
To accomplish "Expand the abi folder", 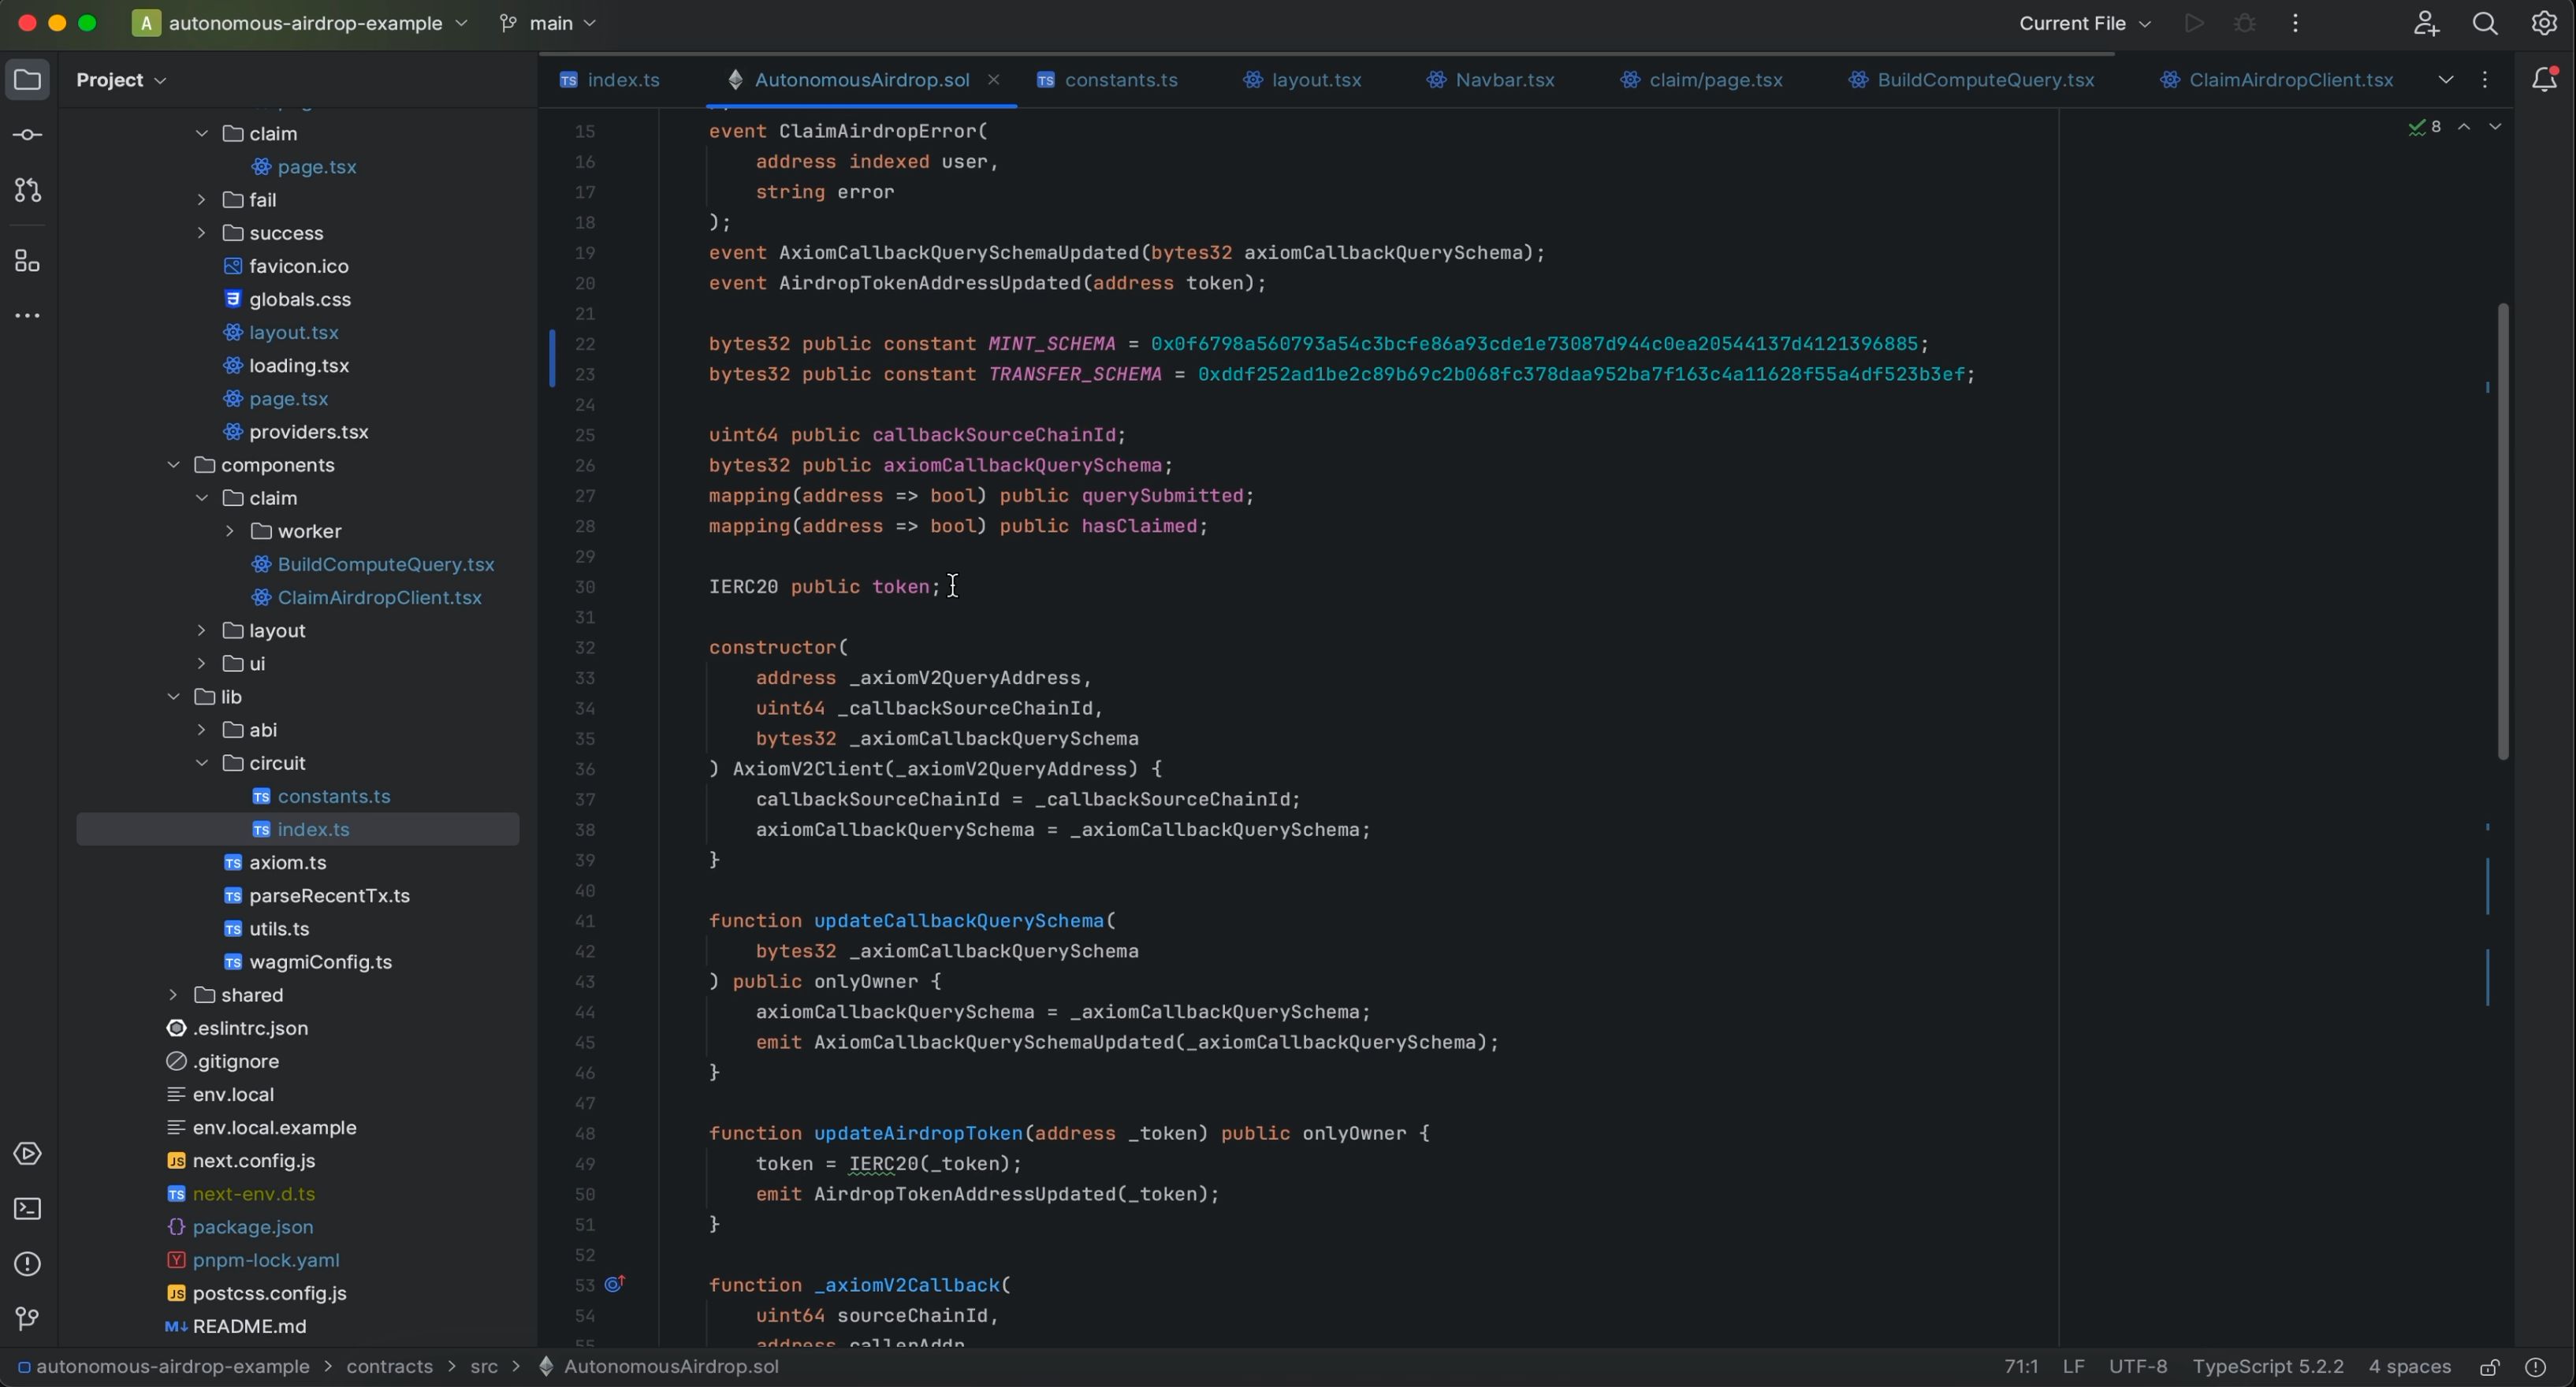I will pyautogui.click(x=201, y=730).
